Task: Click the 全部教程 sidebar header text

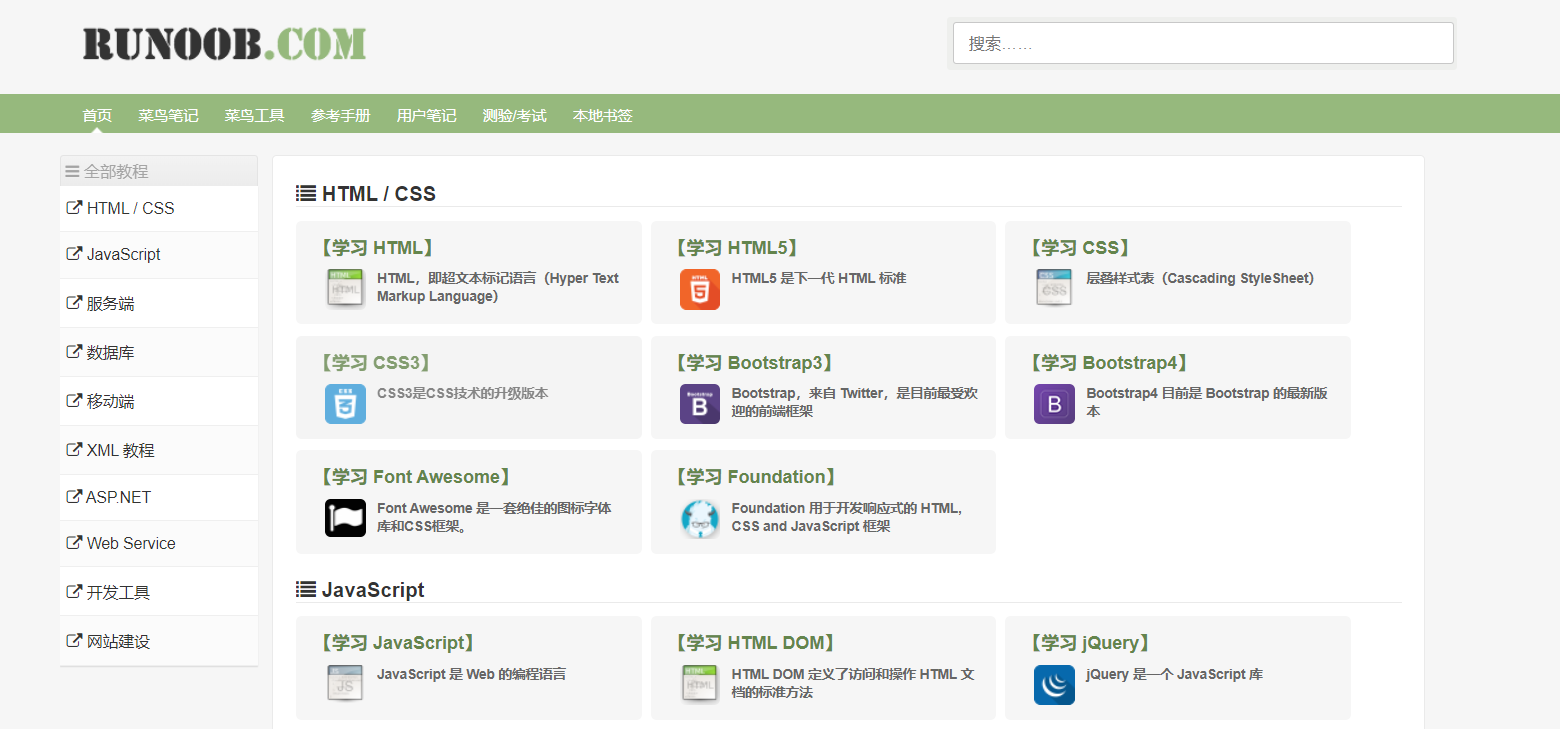Action: 116,172
